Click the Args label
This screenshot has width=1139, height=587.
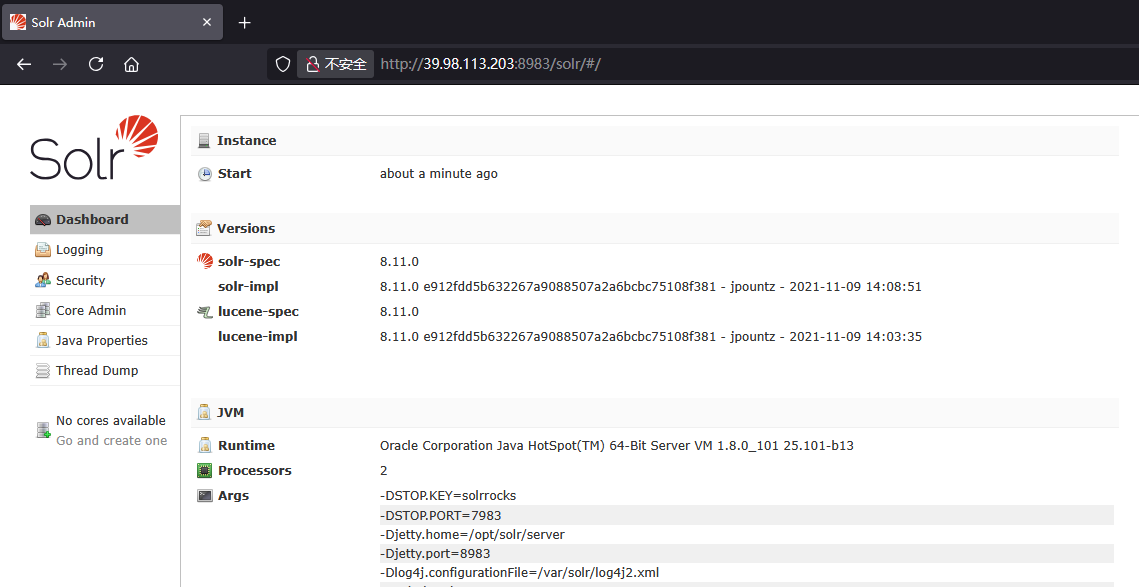[233, 495]
